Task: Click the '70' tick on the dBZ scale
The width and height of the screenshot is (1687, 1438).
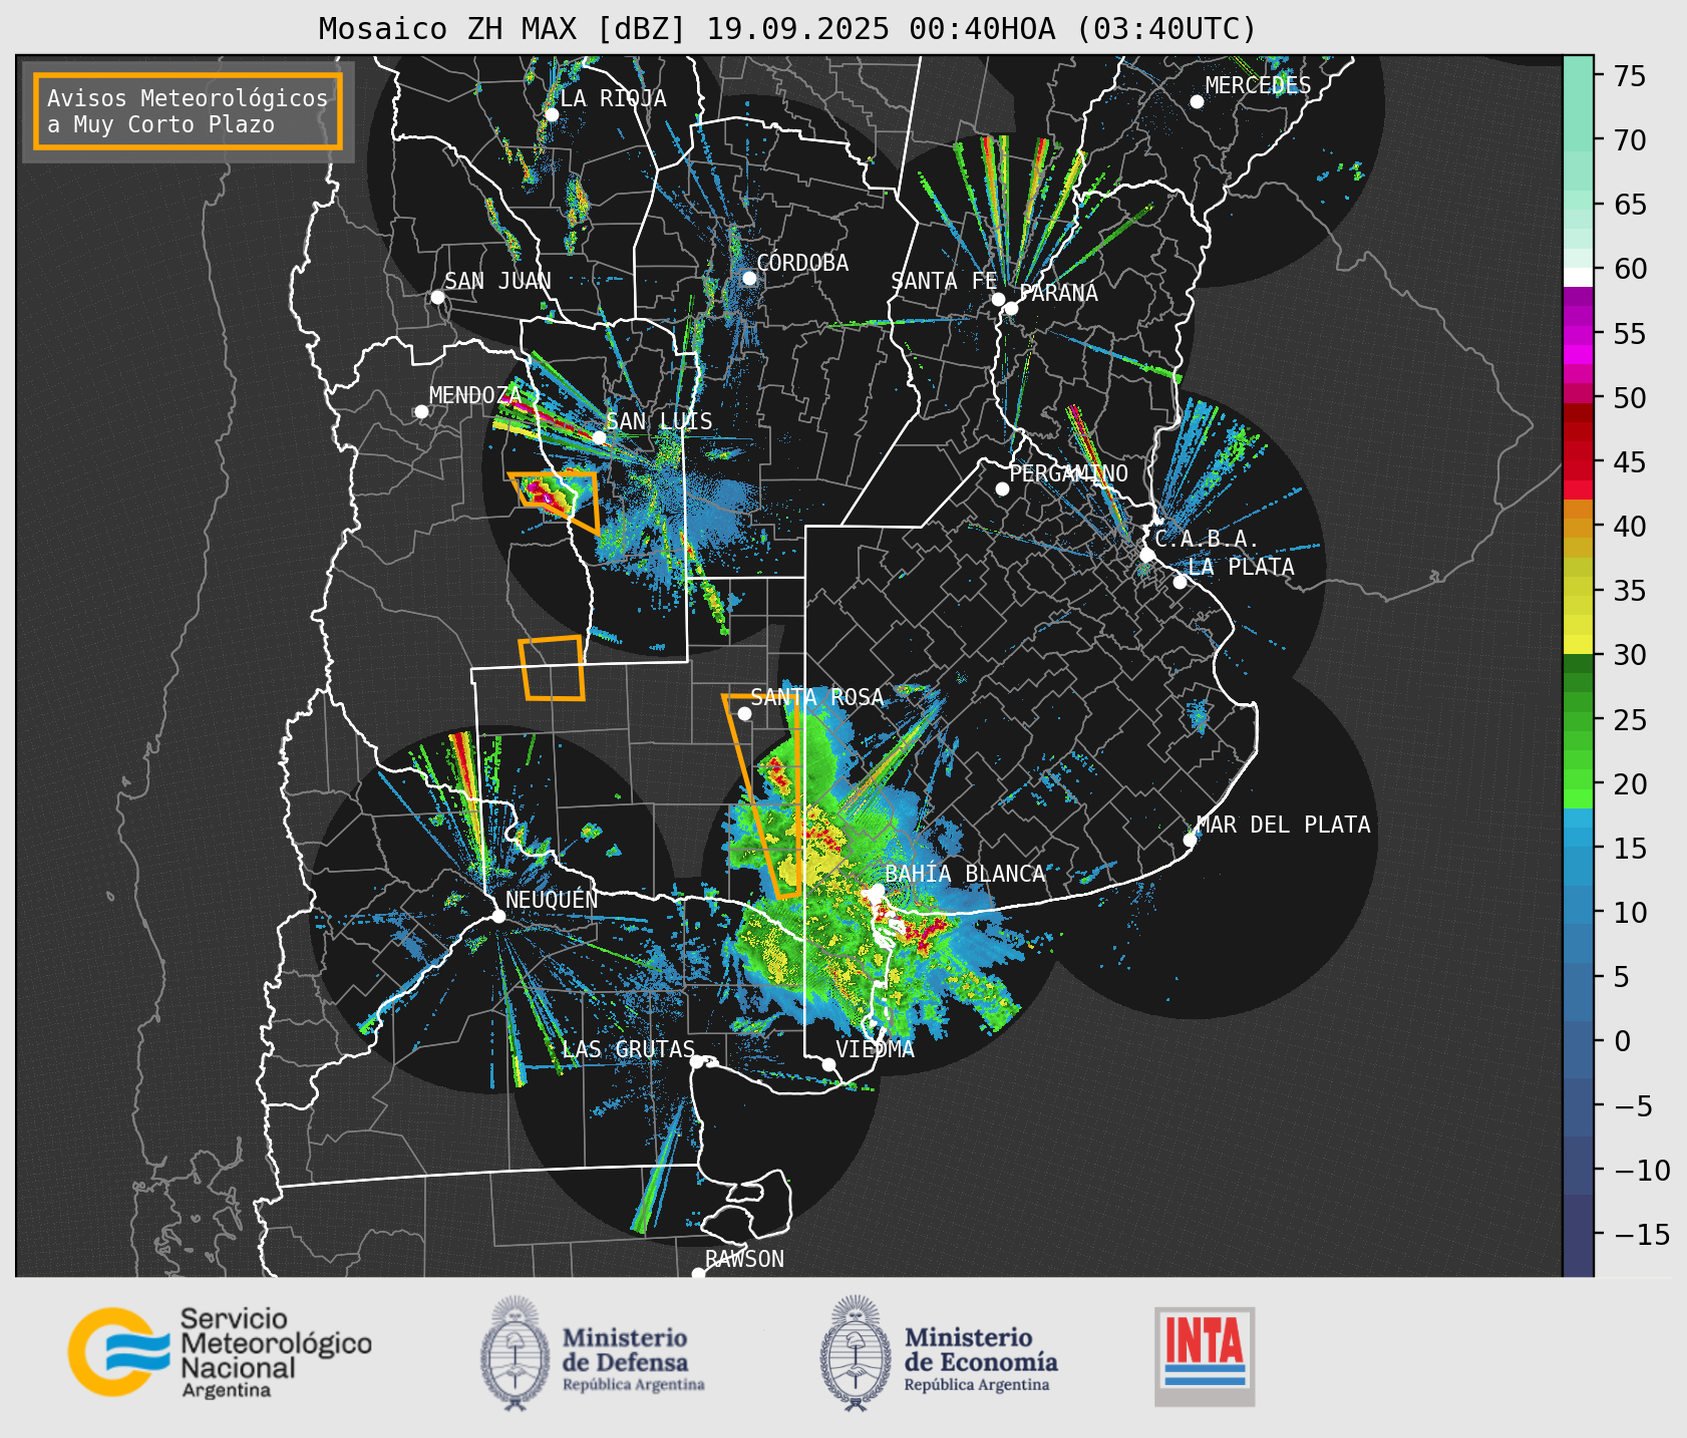Action: (x=1629, y=140)
